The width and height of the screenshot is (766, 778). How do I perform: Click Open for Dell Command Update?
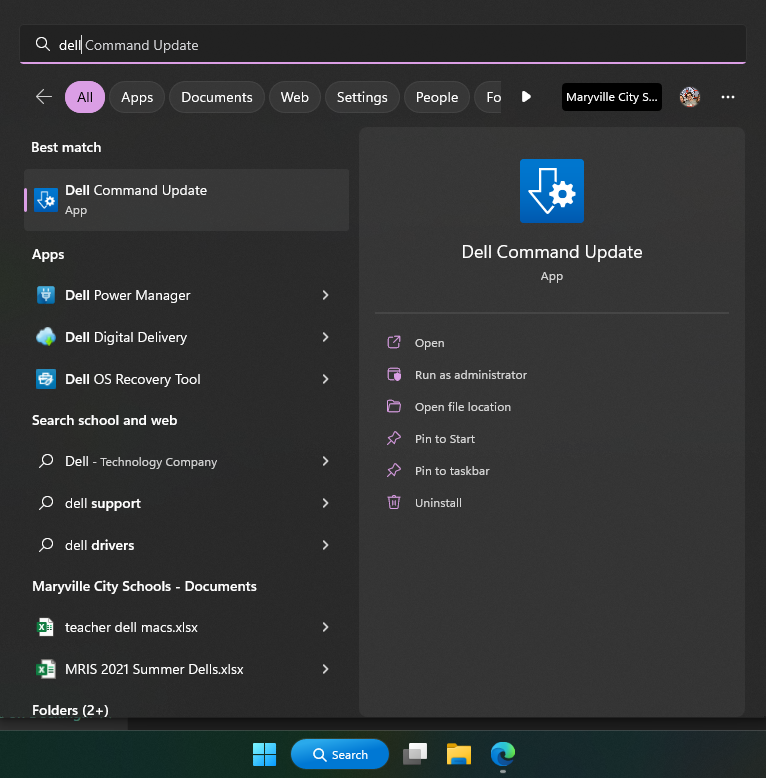pos(430,343)
